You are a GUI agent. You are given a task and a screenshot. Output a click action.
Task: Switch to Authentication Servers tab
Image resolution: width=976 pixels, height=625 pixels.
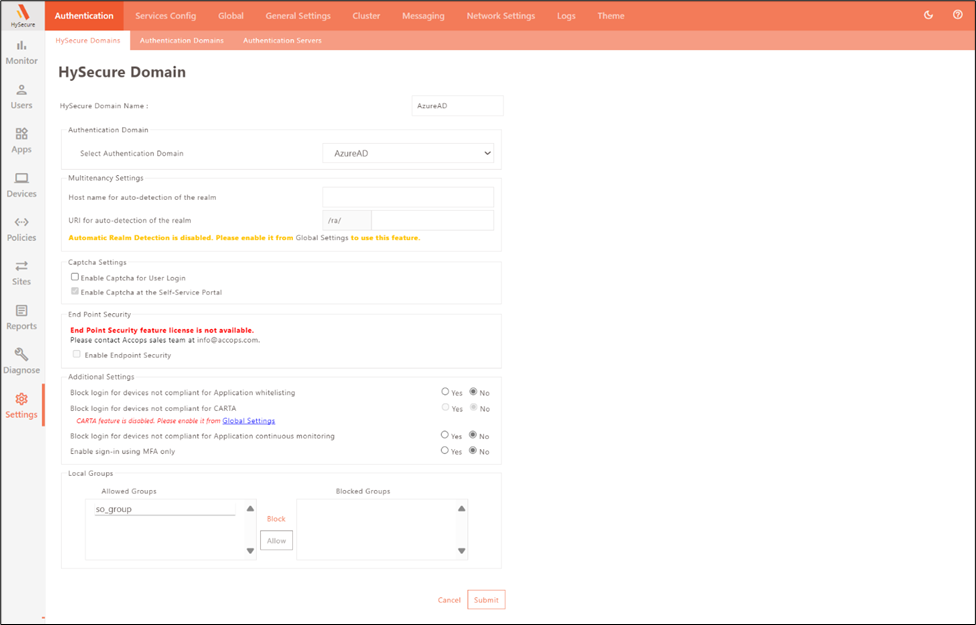(282, 41)
